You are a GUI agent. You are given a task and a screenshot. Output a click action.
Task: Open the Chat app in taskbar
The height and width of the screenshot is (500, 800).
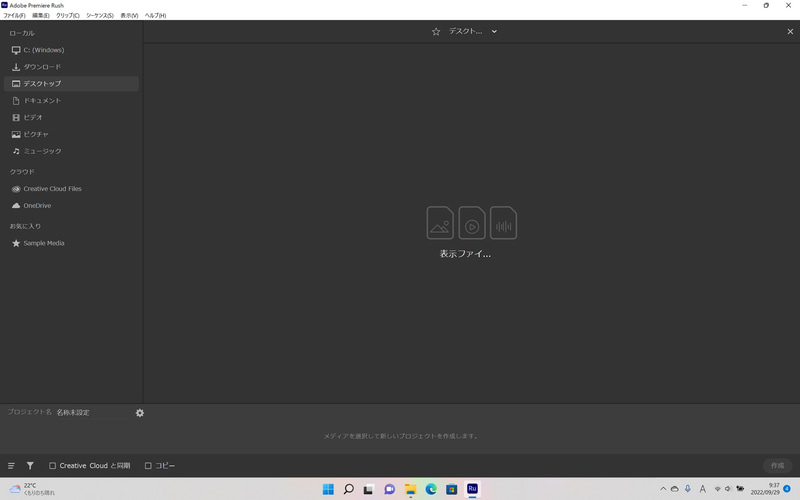point(389,489)
